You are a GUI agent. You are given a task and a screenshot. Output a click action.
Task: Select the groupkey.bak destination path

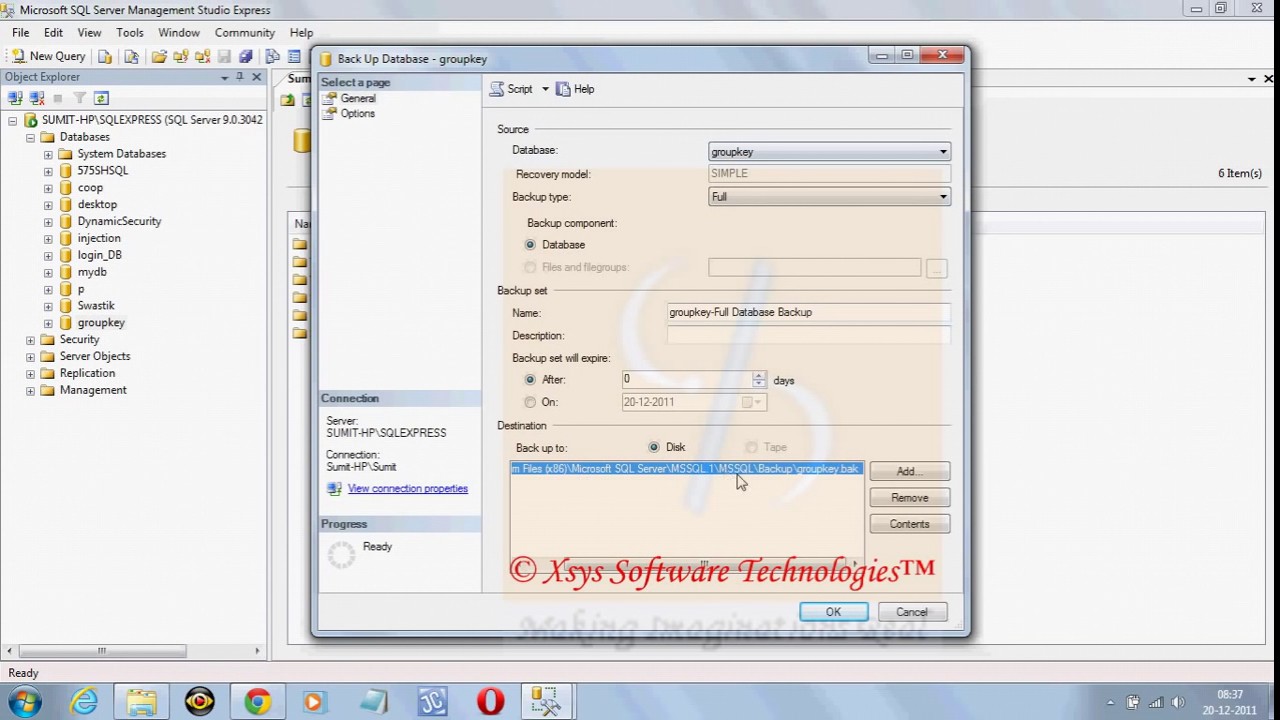pos(686,469)
